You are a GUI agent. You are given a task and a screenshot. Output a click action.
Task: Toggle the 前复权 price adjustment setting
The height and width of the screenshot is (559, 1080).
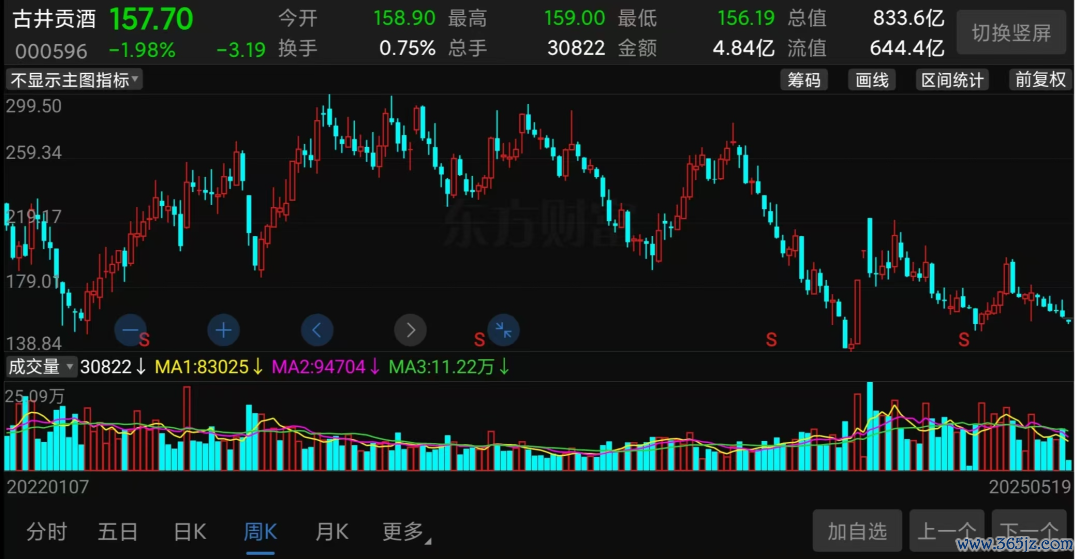[x=1040, y=80]
